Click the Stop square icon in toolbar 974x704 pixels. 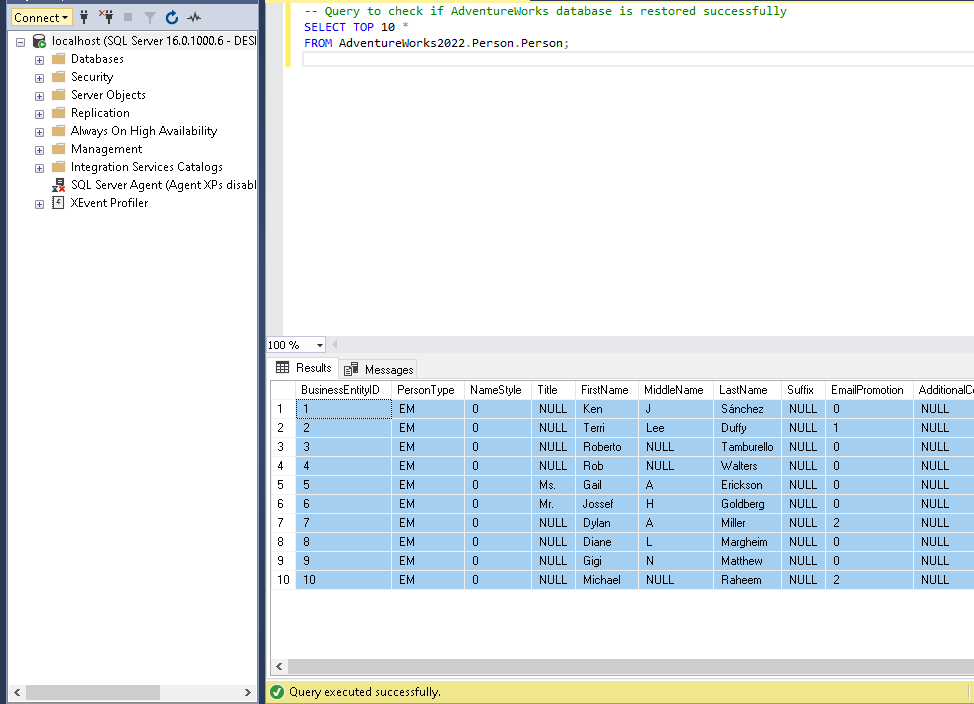tap(128, 17)
